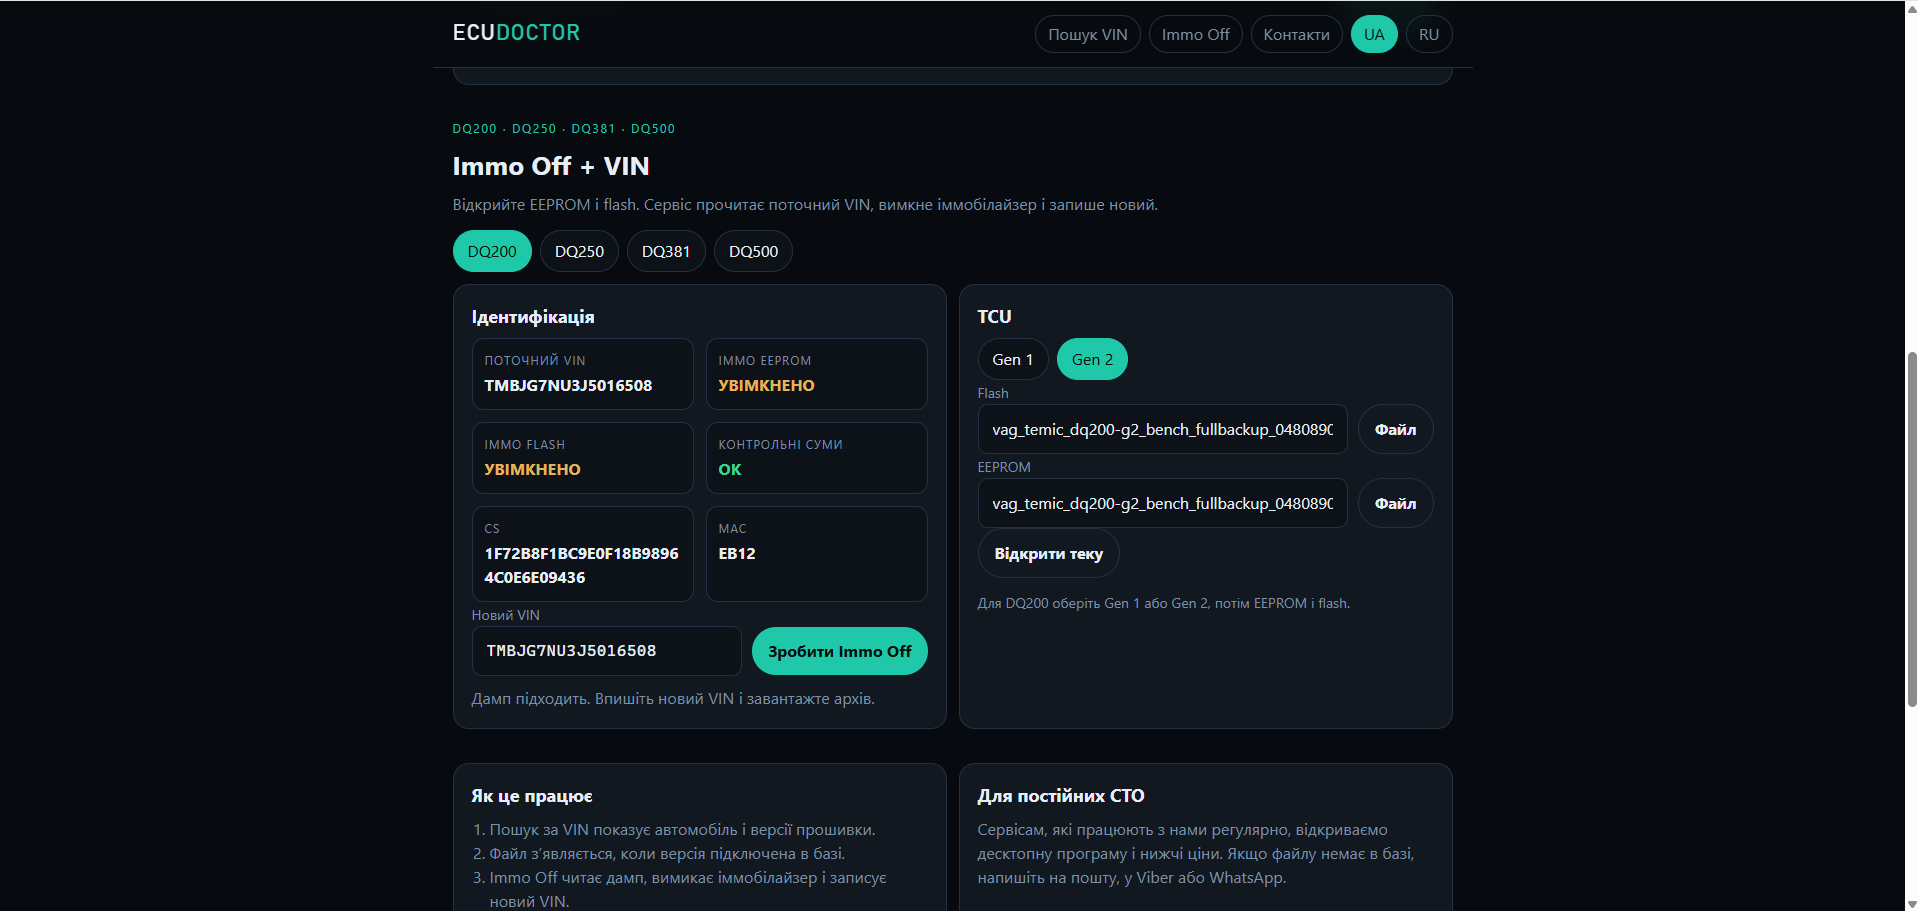The height and width of the screenshot is (911, 1918).
Task: Click the Дамп підходить status message
Action: (673, 699)
